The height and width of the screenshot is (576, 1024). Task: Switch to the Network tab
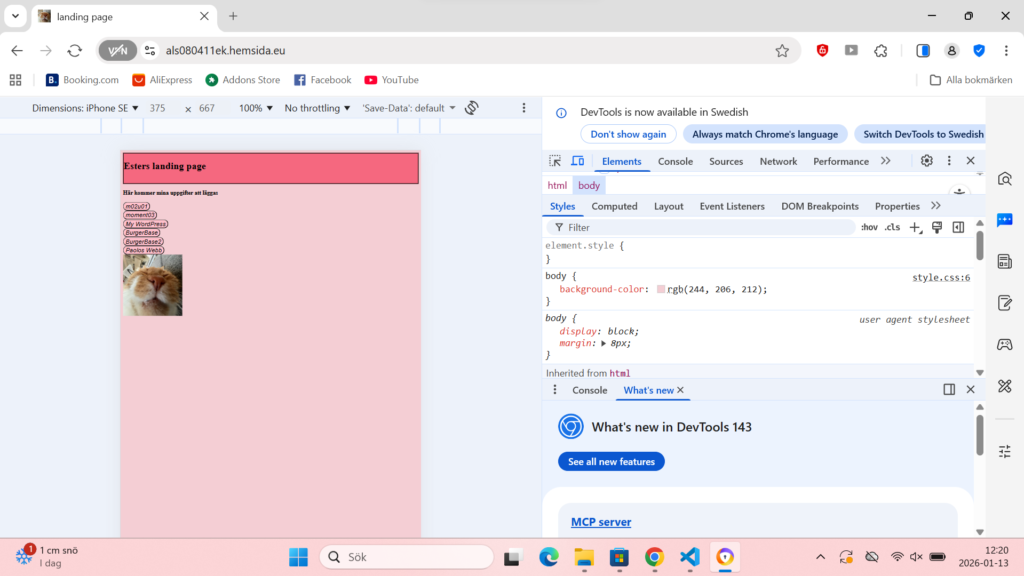click(778, 161)
